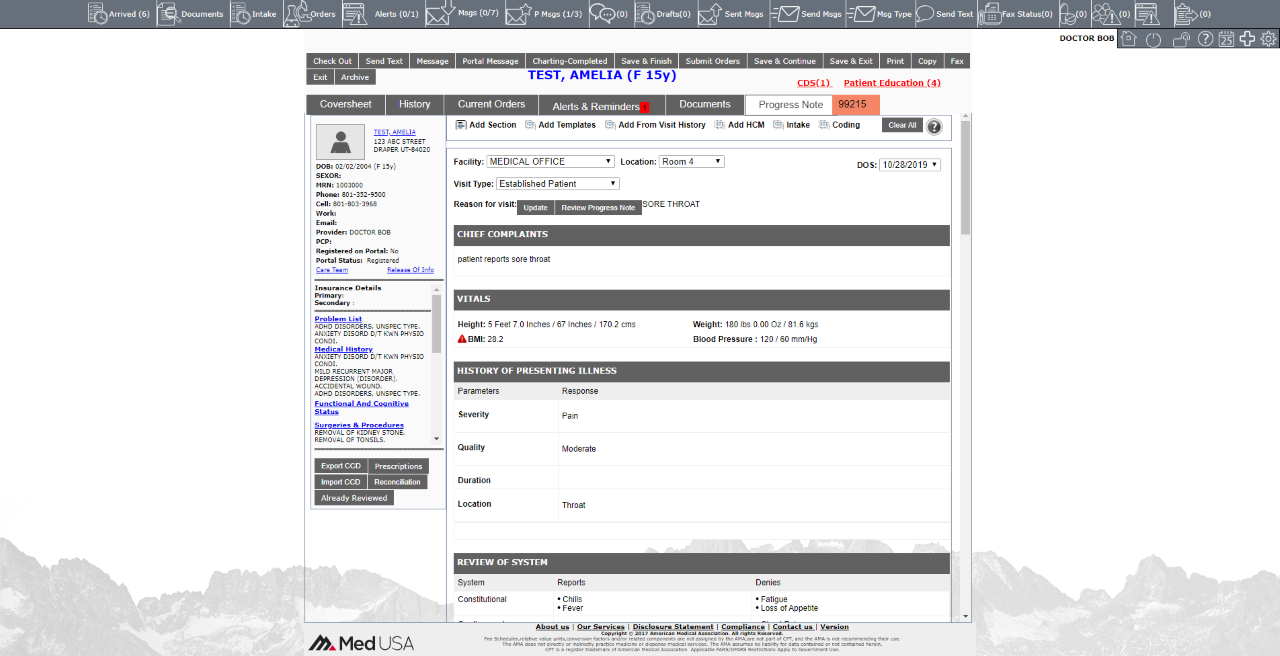Open the settings gear icon
Viewport: 1280px width, 656px height.
1267,37
